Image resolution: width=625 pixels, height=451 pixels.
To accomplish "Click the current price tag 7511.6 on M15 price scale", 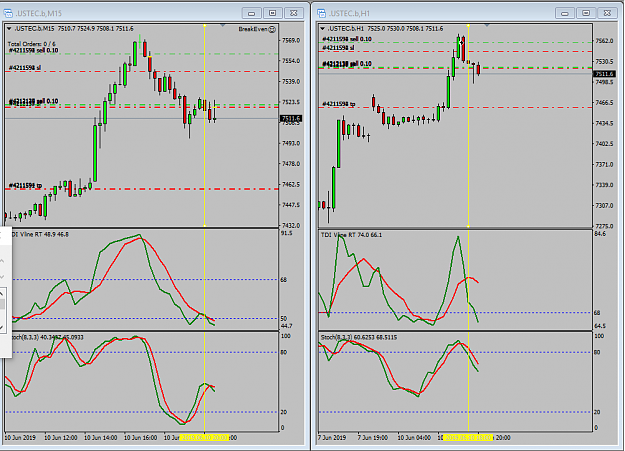I will 291,118.
